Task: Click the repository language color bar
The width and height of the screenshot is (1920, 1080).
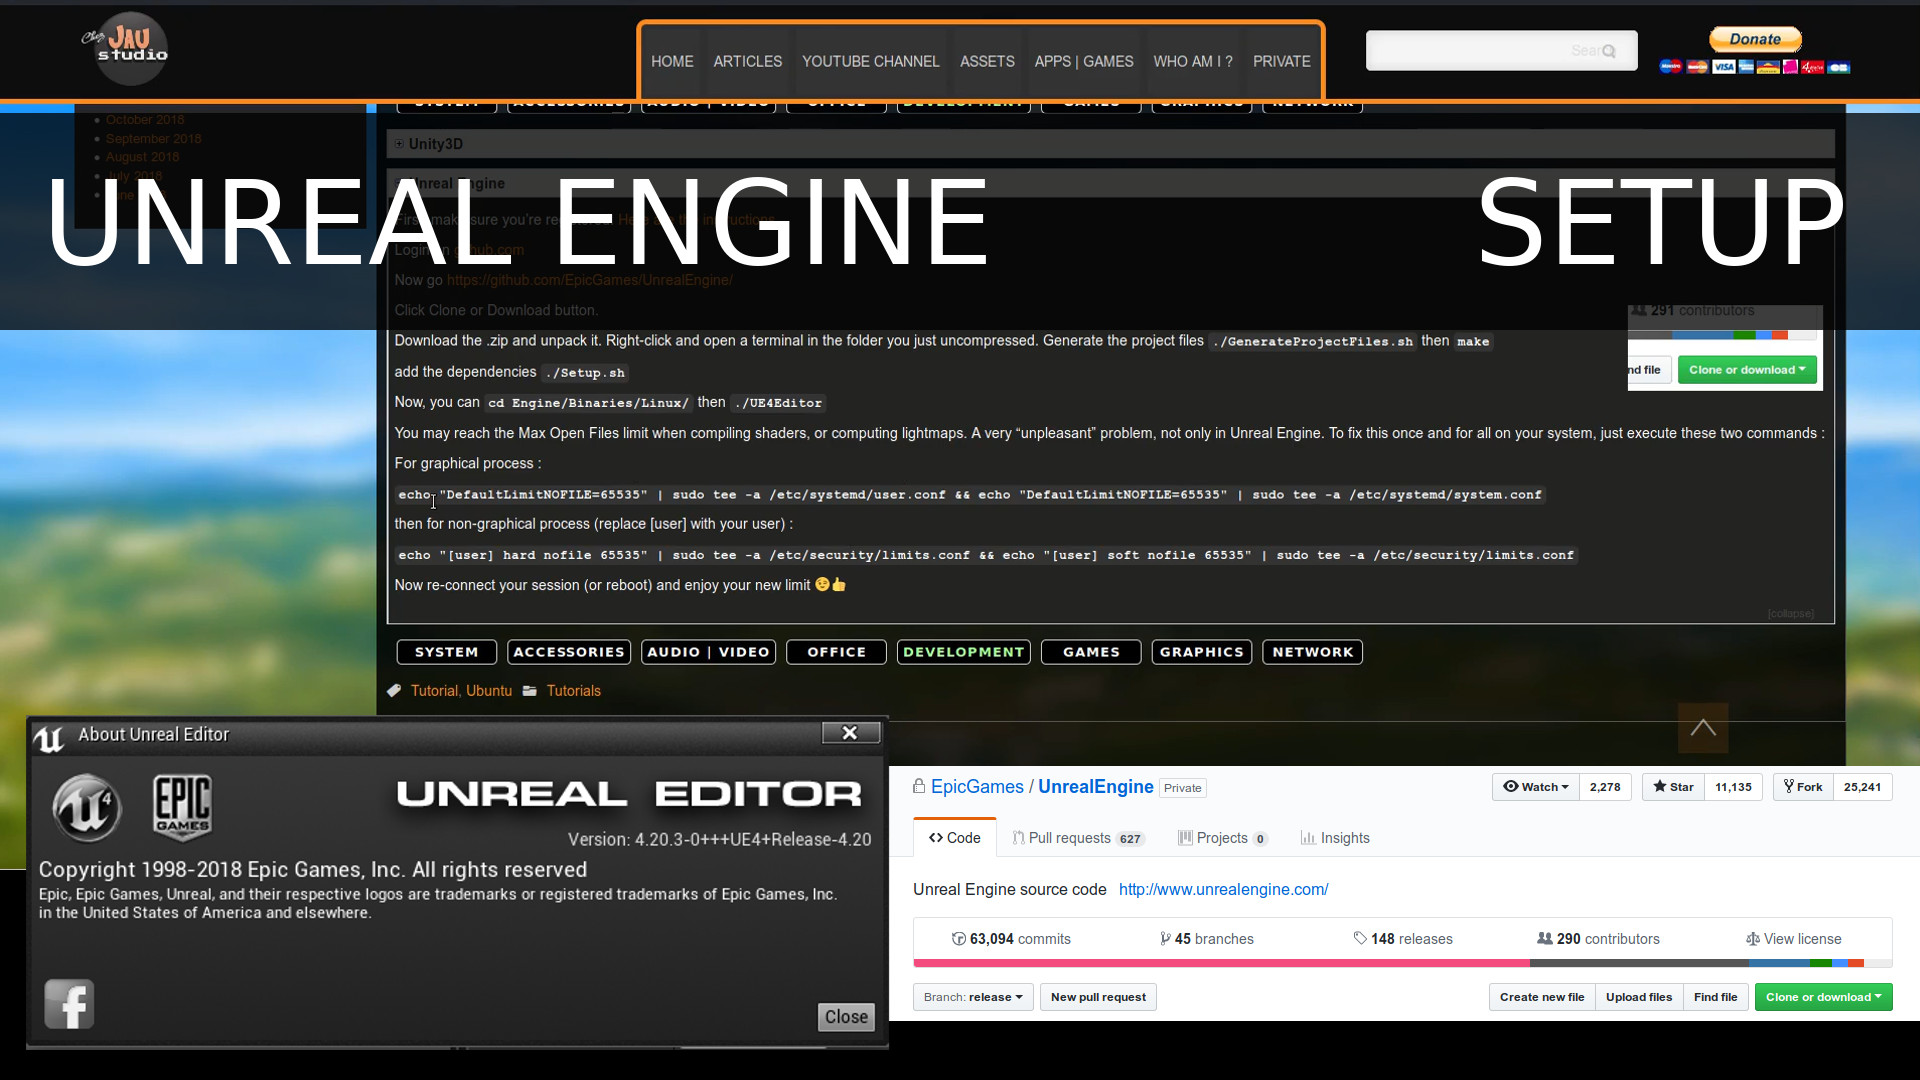Action: [x=1402, y=963]
